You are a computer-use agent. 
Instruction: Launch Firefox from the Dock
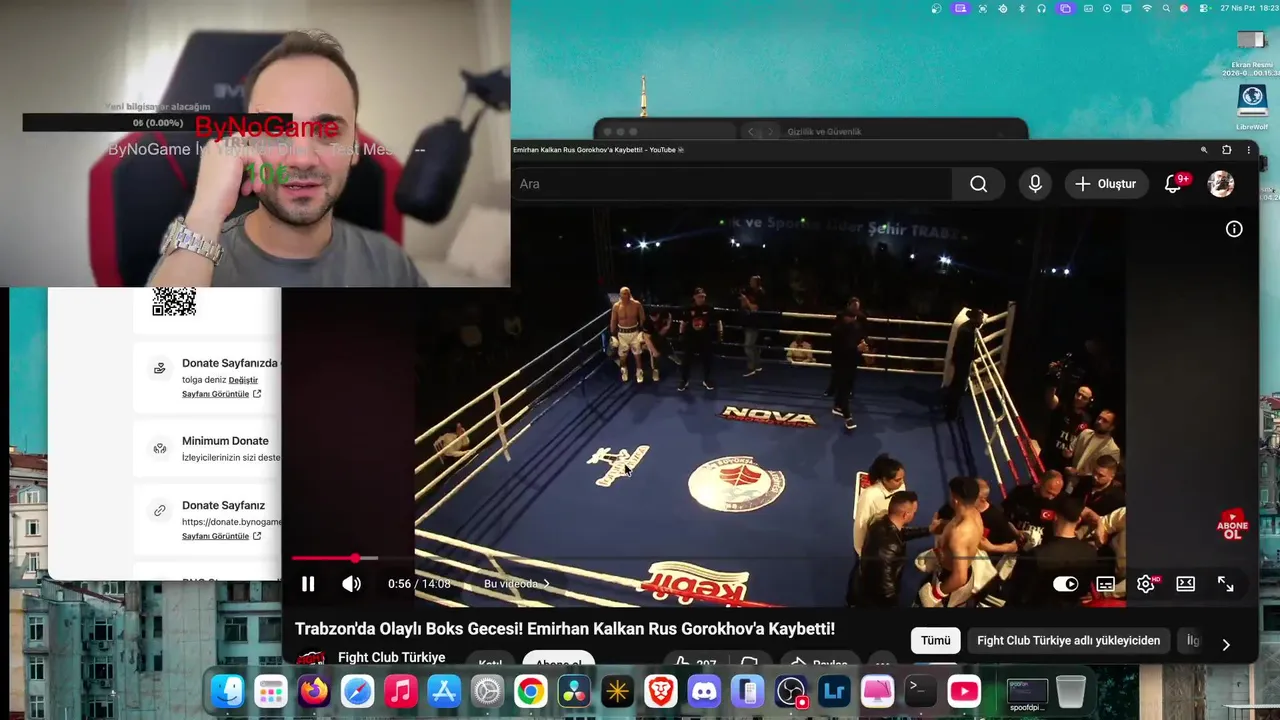click(x=314, y=691)
